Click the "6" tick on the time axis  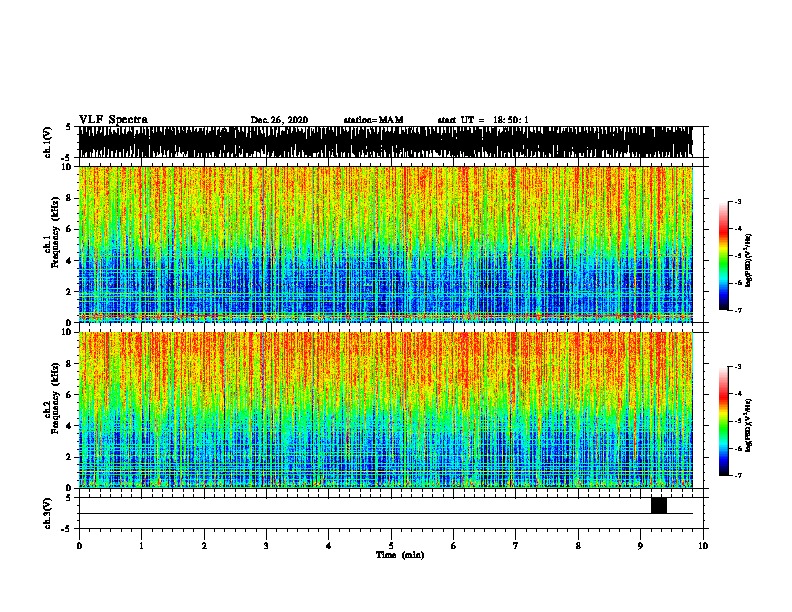point(454,546)
